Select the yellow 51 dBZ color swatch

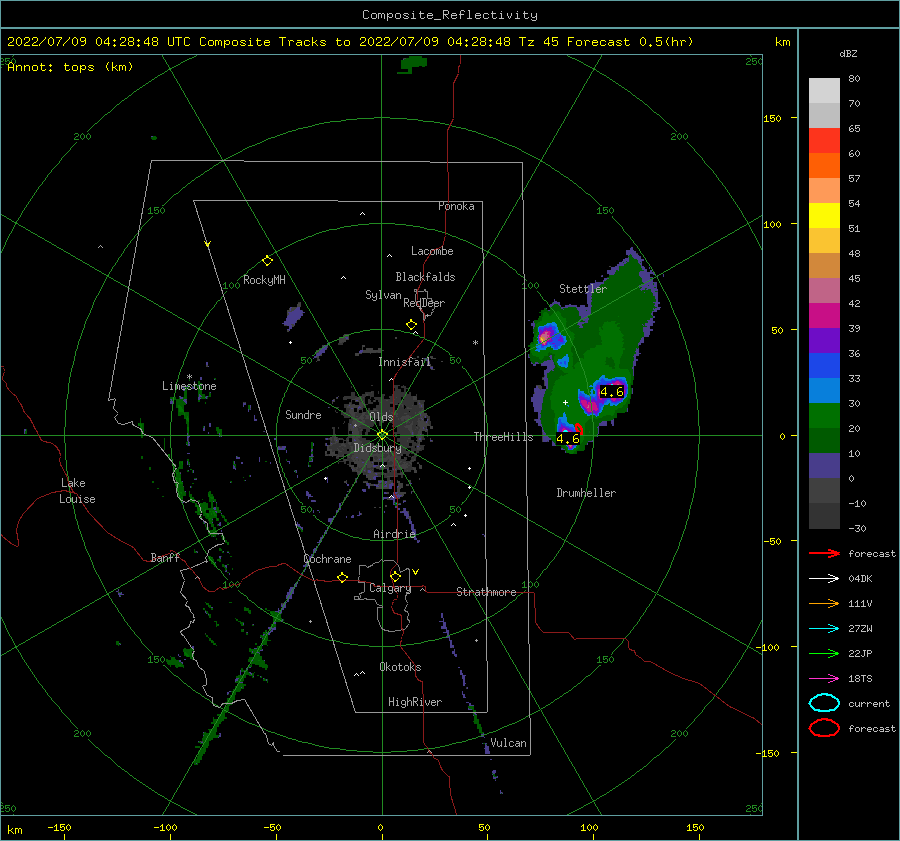tap(824, 215)
